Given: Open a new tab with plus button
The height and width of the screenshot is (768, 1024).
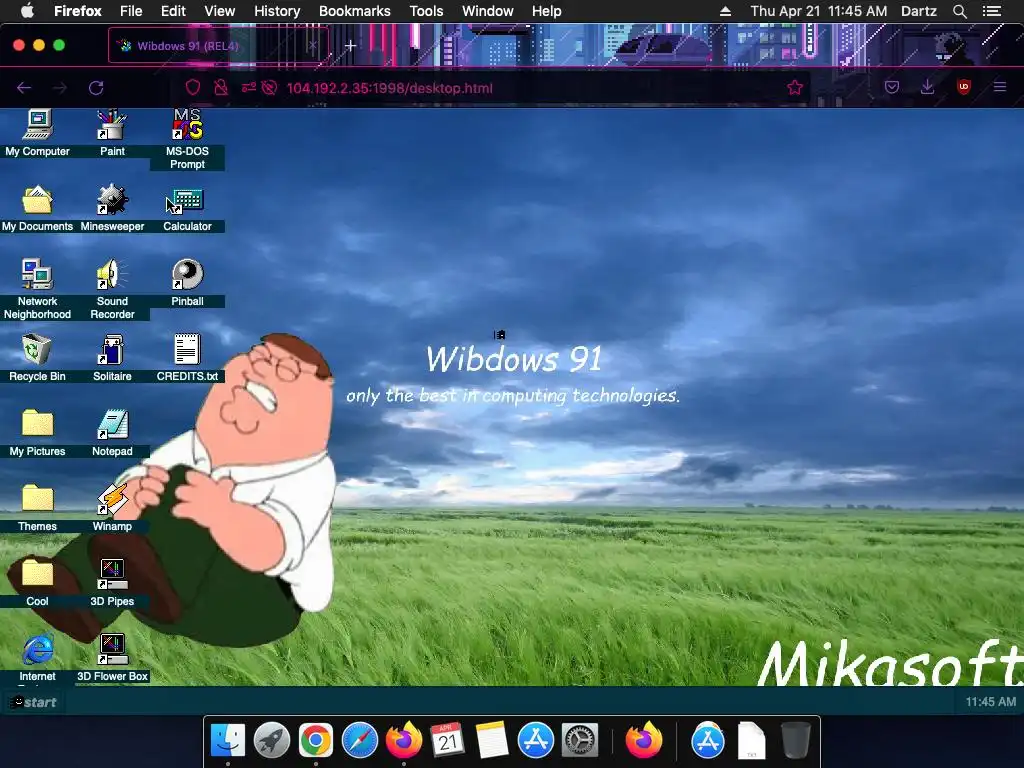Looking at the screenshot, I should [x=351, y=46].
